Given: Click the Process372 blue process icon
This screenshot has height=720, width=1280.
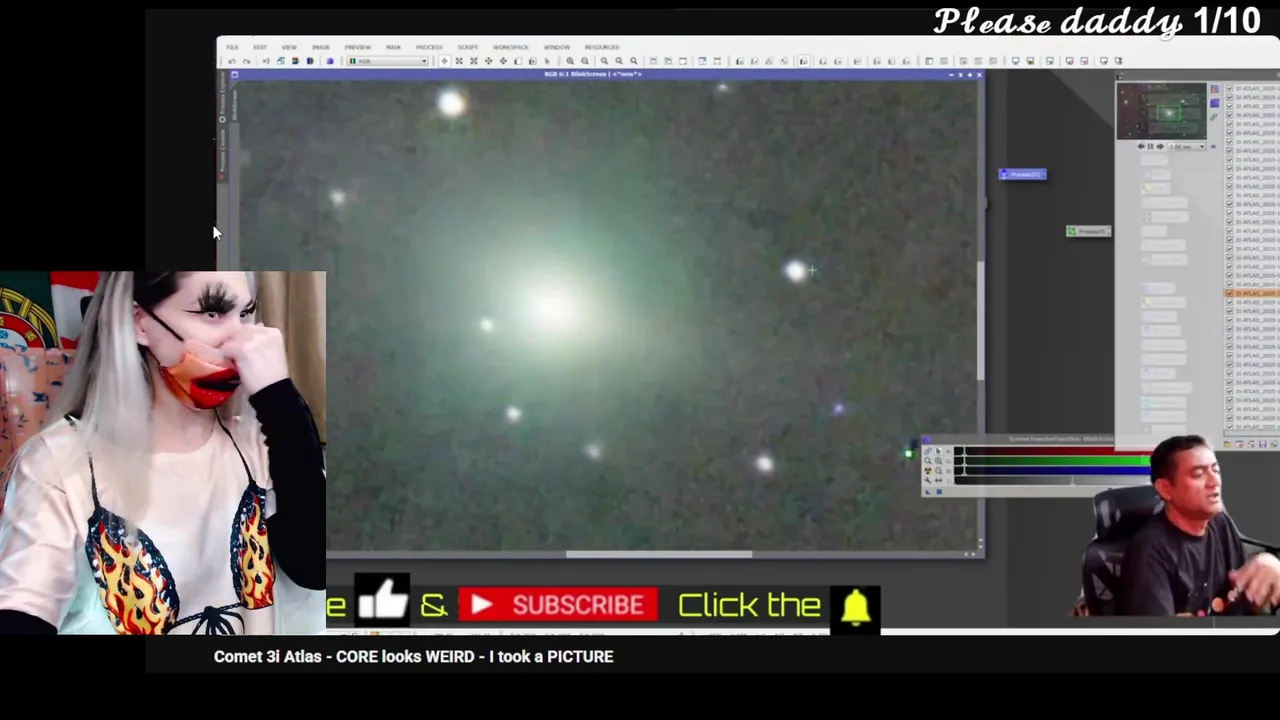Looking at the screenshot, I should (x=1022, y=174).
